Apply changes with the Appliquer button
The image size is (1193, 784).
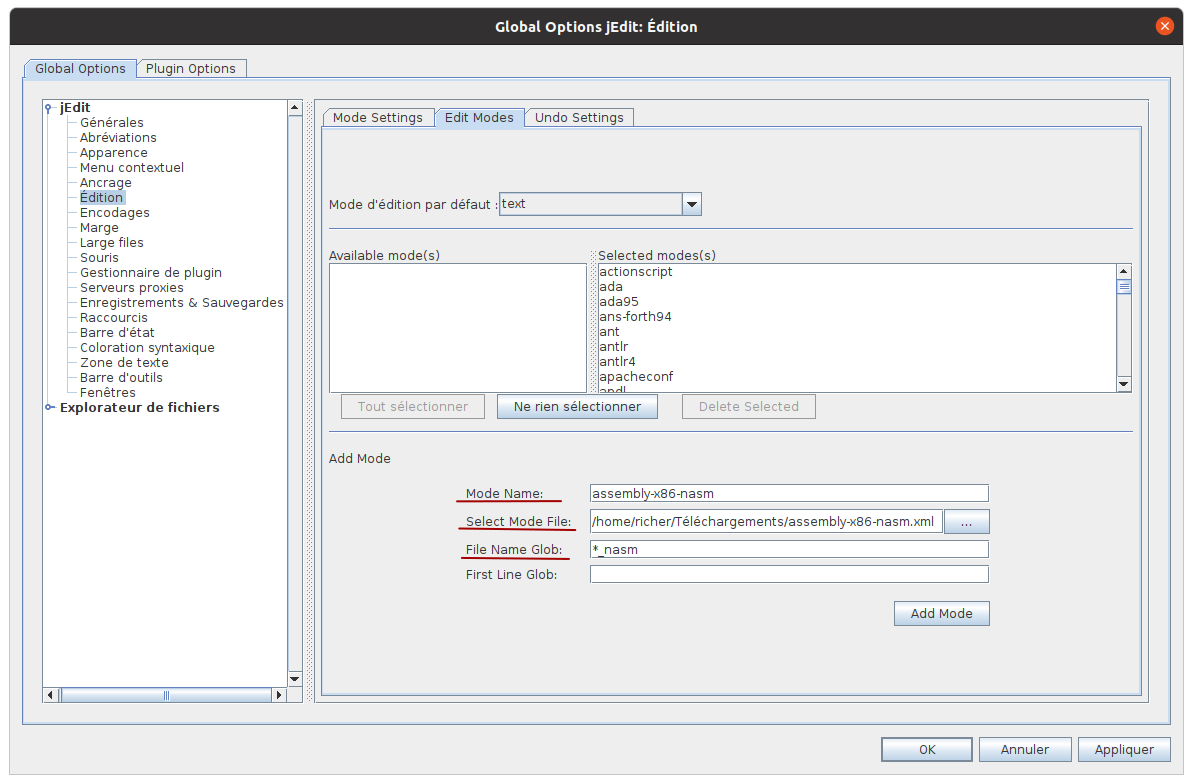coord(1124,750)
